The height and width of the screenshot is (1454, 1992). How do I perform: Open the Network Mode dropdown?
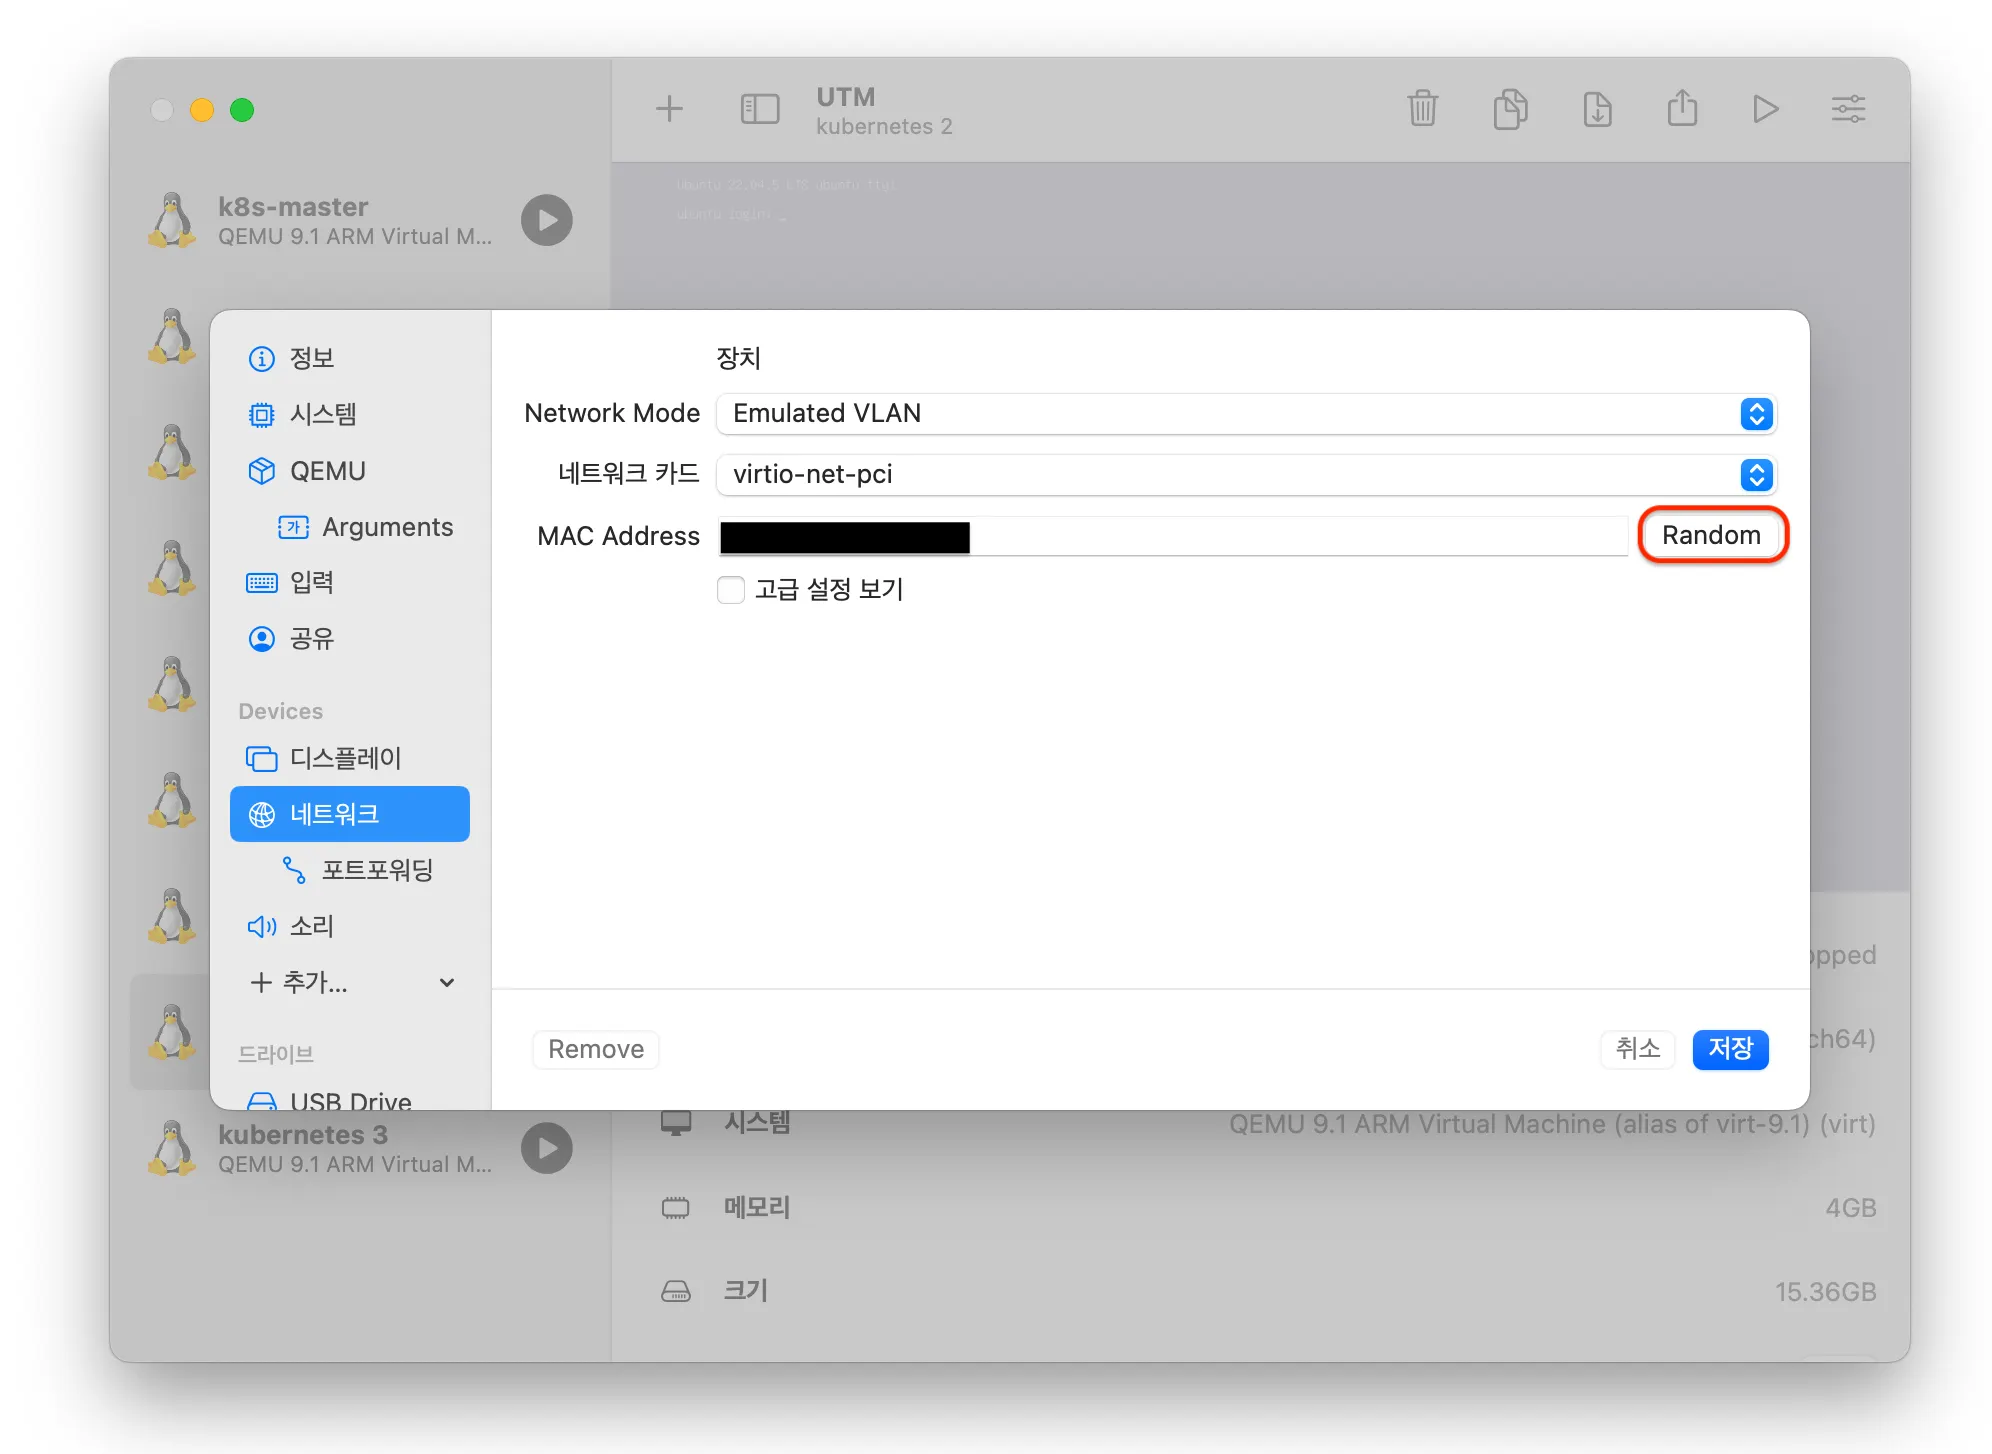point(1245,414)
